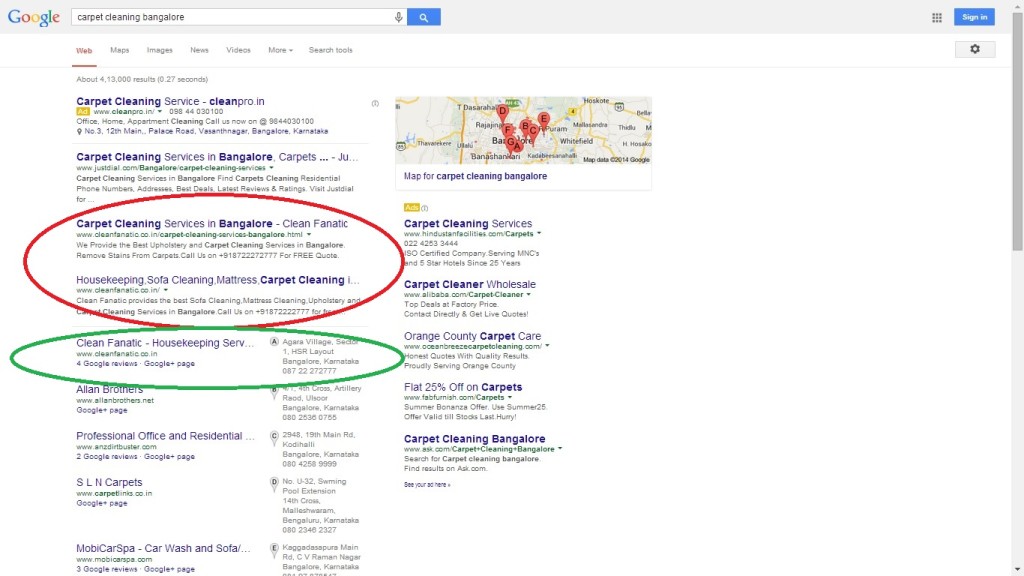Open Allan Brothers listing
This screenshot has height=576, width=1024.
(109, 389)
